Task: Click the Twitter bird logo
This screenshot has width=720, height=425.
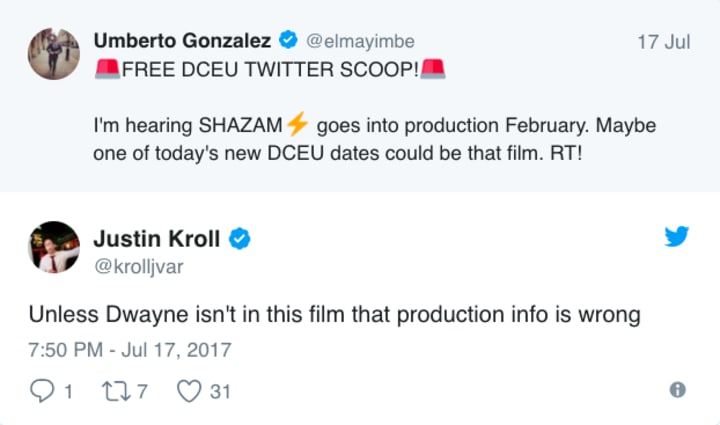Action: click(677, 237)
